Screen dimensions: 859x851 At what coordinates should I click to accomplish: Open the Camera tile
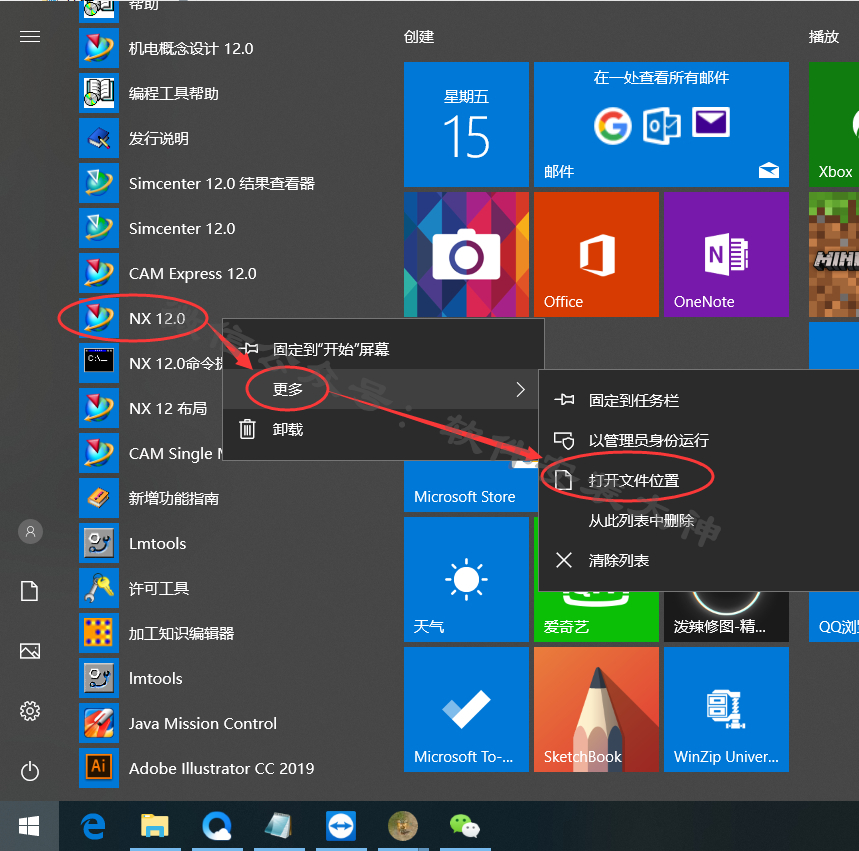pyautogui.click(x=466, y=254)
